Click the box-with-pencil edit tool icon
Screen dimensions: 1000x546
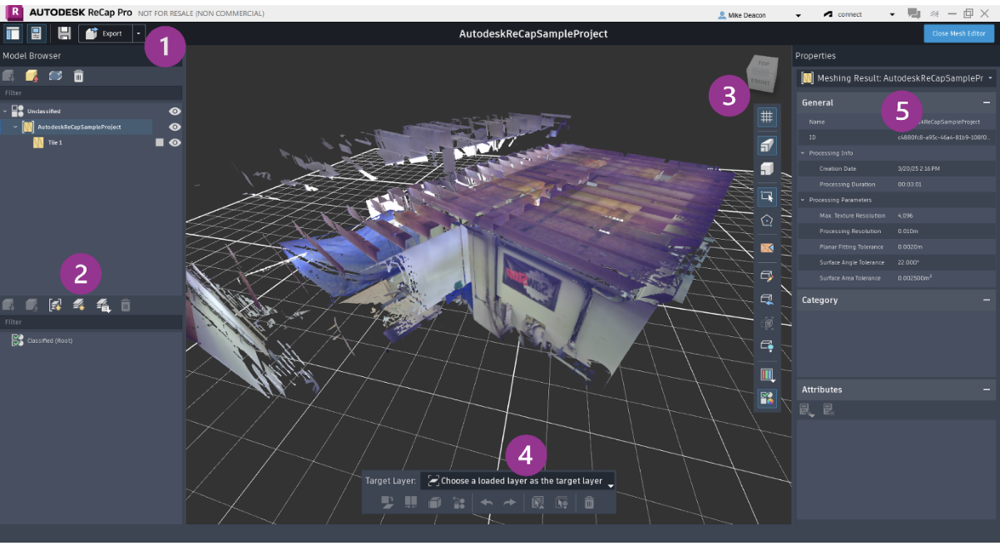click(x=767, y=276)
